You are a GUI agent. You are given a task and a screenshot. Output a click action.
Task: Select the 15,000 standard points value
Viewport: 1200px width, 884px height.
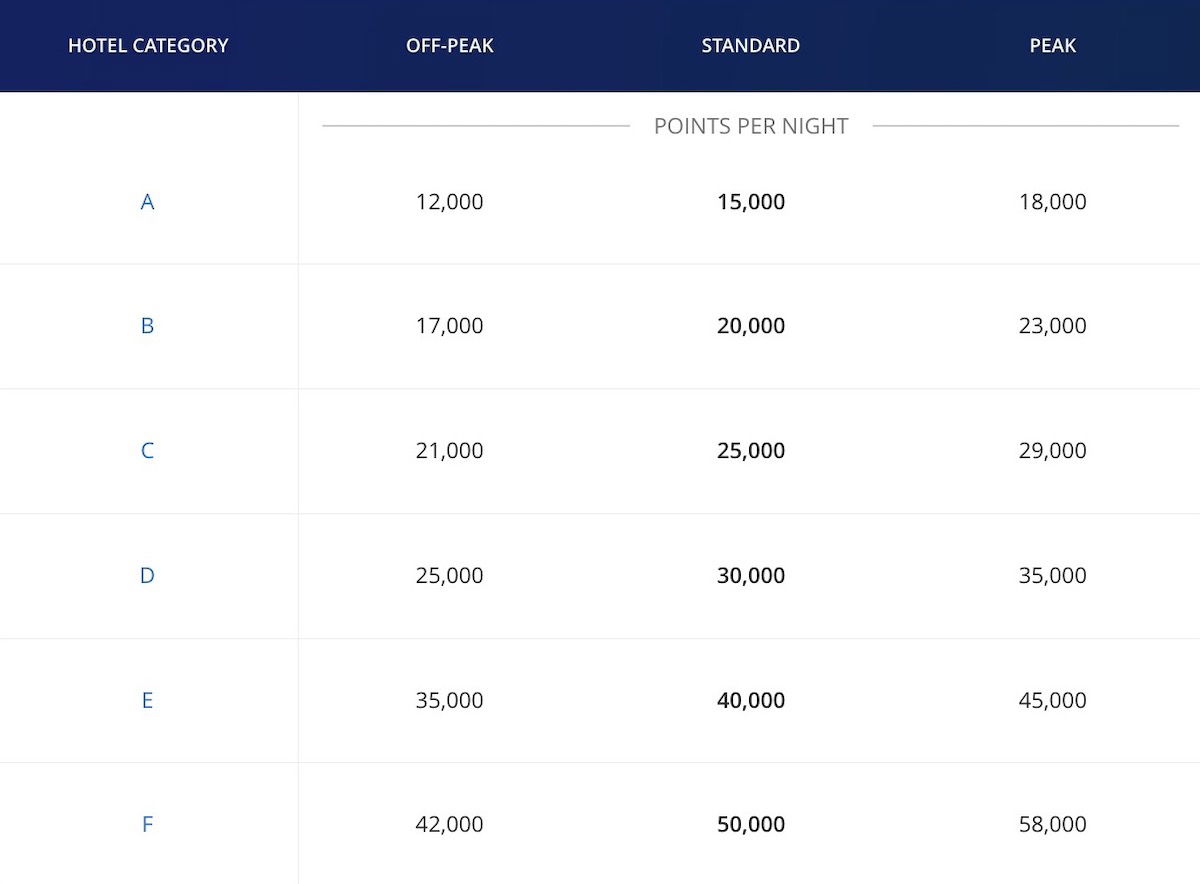[x=750, y=202]
